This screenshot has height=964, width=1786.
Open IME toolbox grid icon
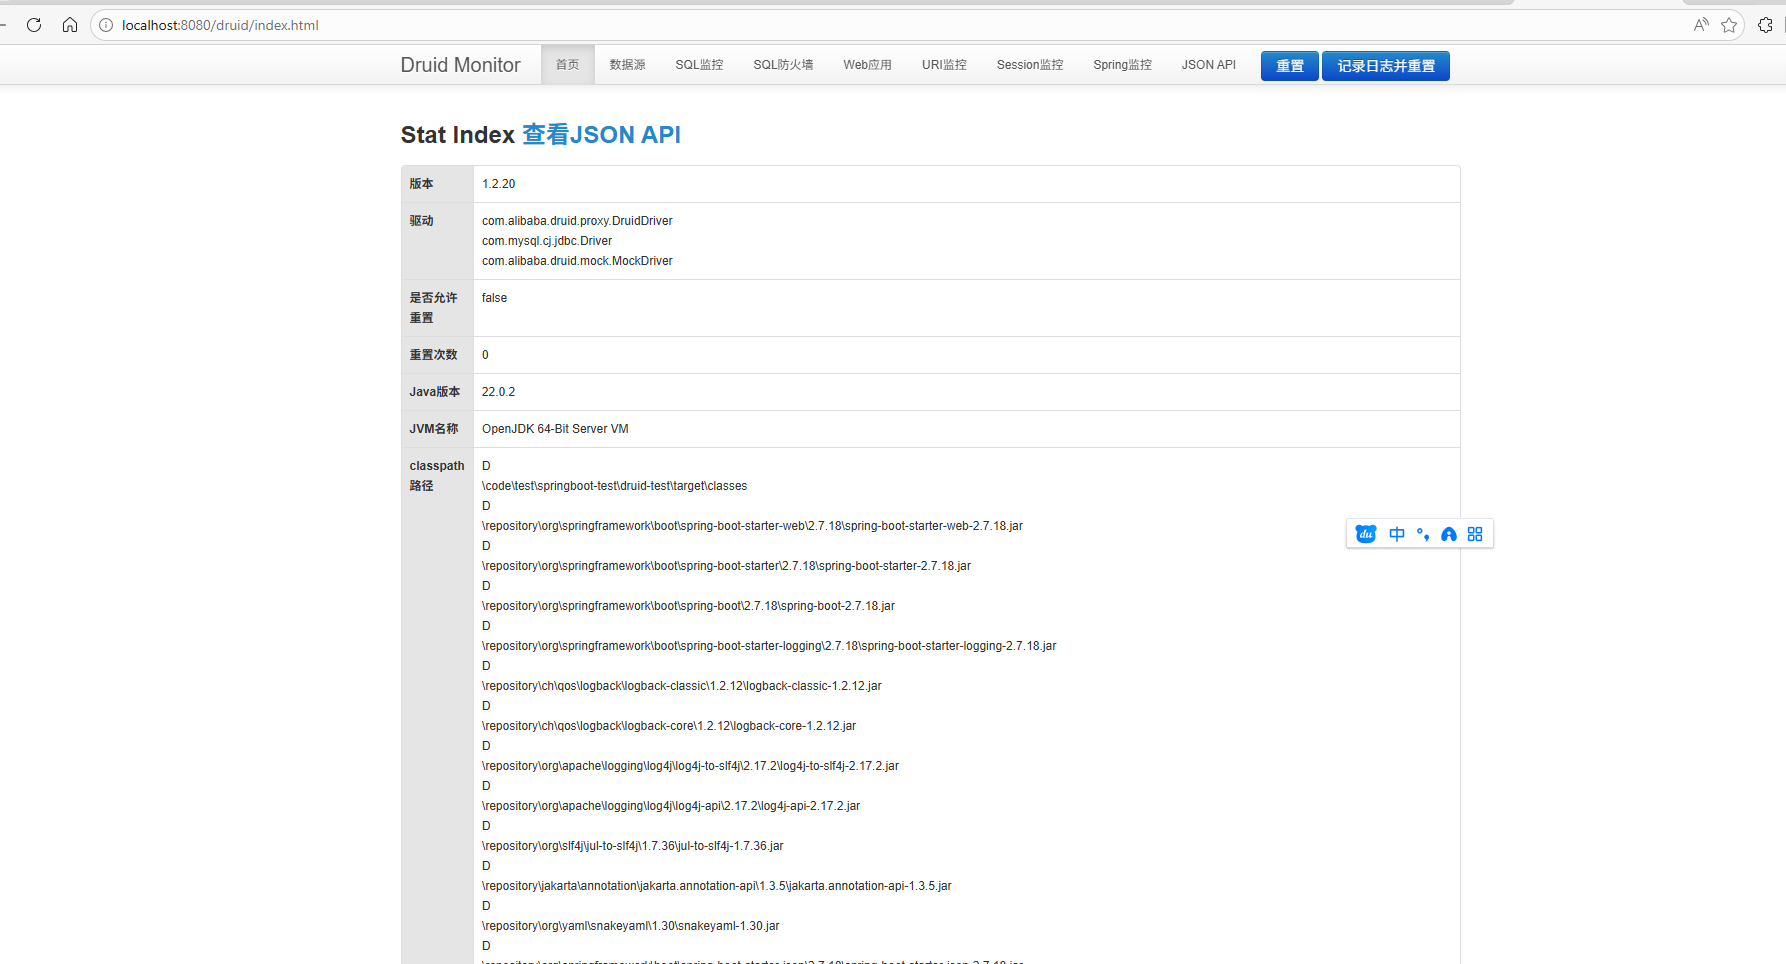click(1475, 534)
